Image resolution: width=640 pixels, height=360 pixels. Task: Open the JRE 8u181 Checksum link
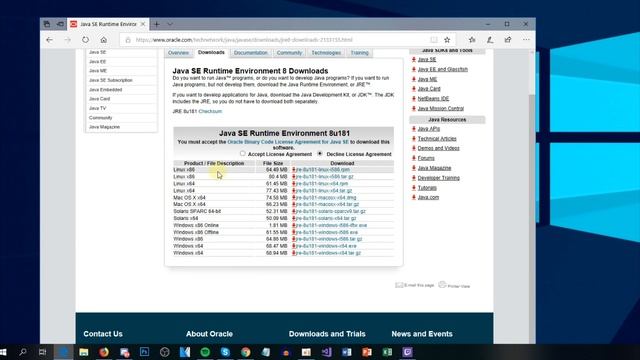coord(210,111)
